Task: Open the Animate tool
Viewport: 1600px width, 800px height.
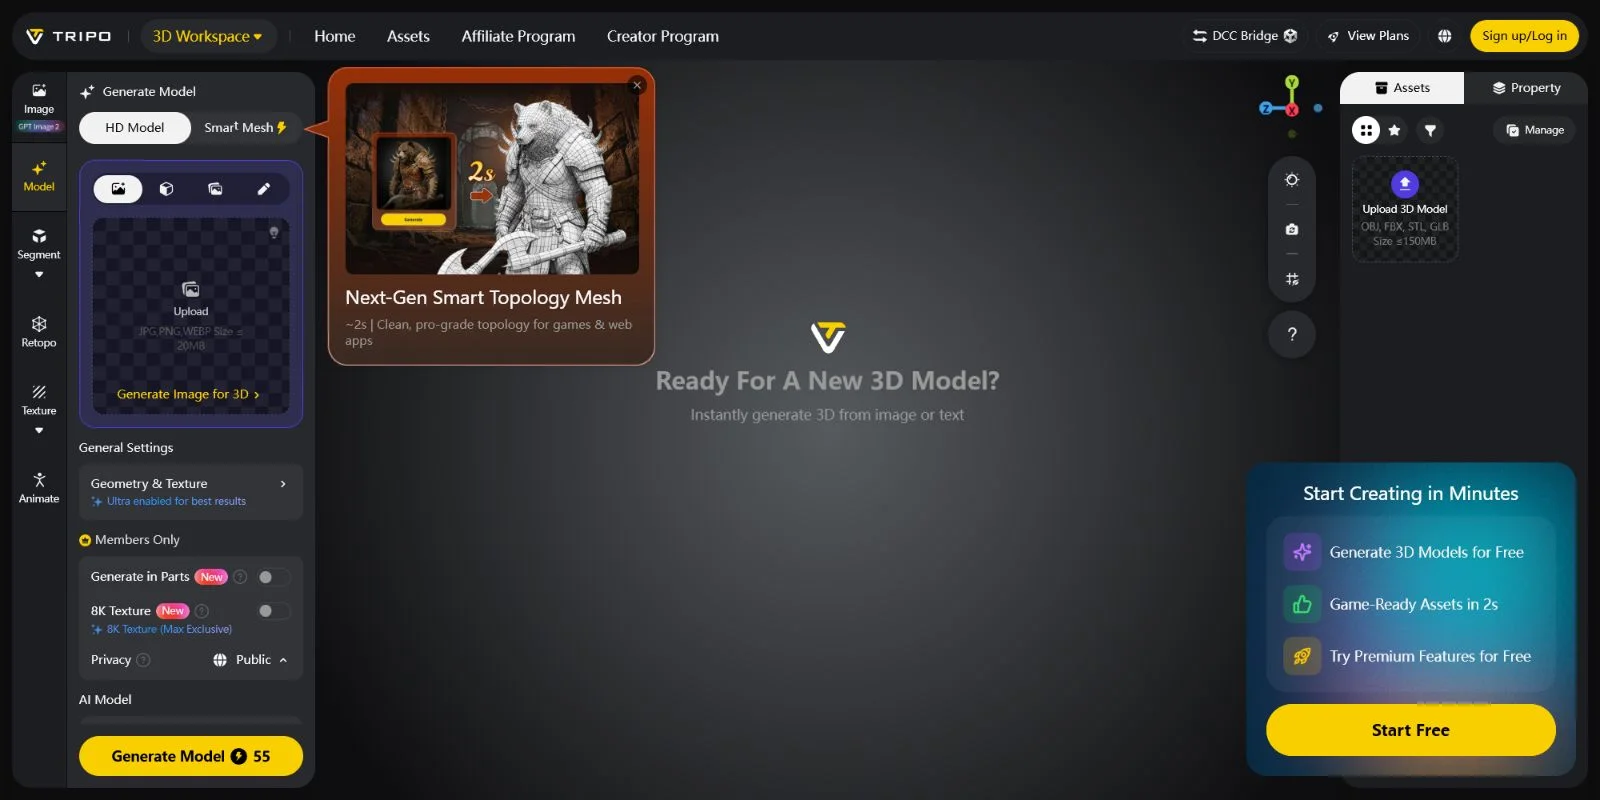Action: 39,488
